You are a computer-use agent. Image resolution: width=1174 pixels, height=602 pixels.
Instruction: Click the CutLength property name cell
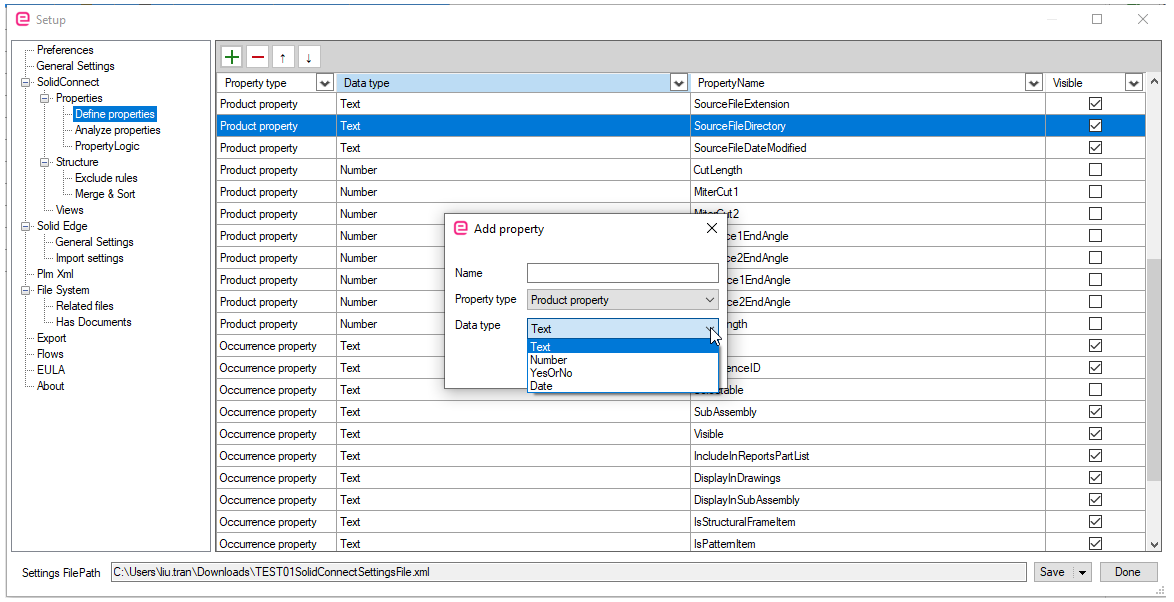pyautogui.click(x=868, y=170)
